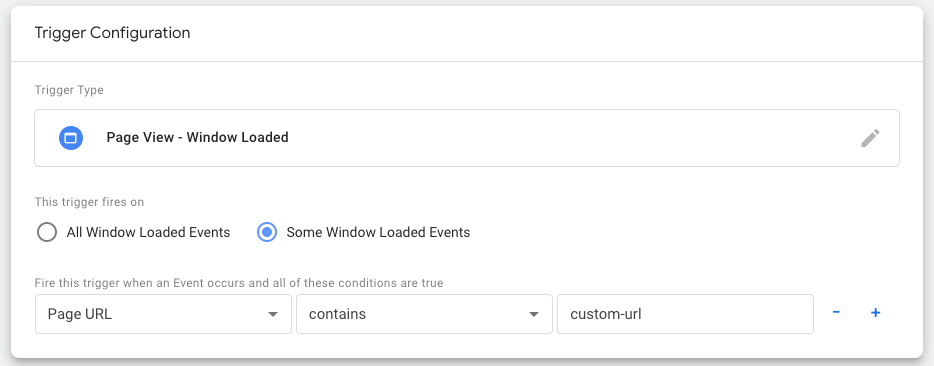The width and height of the screenshot is (934, 366).
Task: Click the pencil edit icon for trigger type
Action: (x=870, y=138)
